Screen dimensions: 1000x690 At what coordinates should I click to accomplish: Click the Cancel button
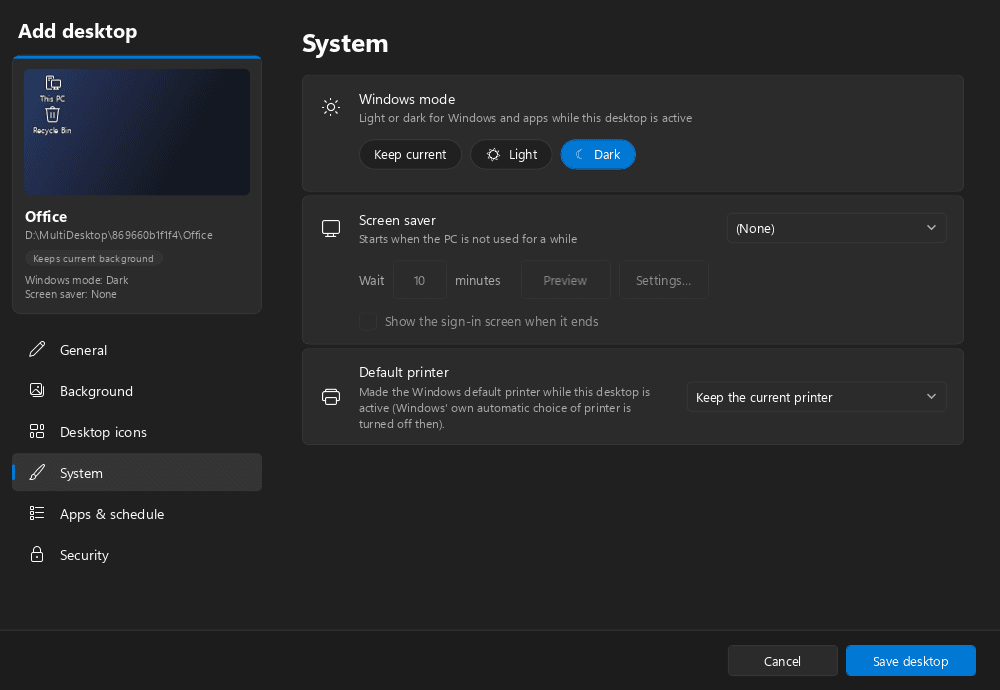coord(782,661)
